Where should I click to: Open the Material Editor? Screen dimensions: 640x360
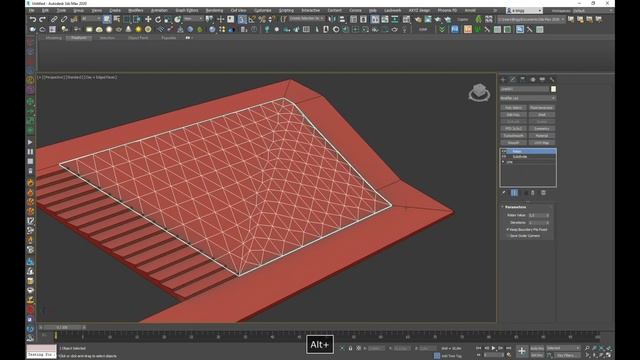[x=407, y=19]
